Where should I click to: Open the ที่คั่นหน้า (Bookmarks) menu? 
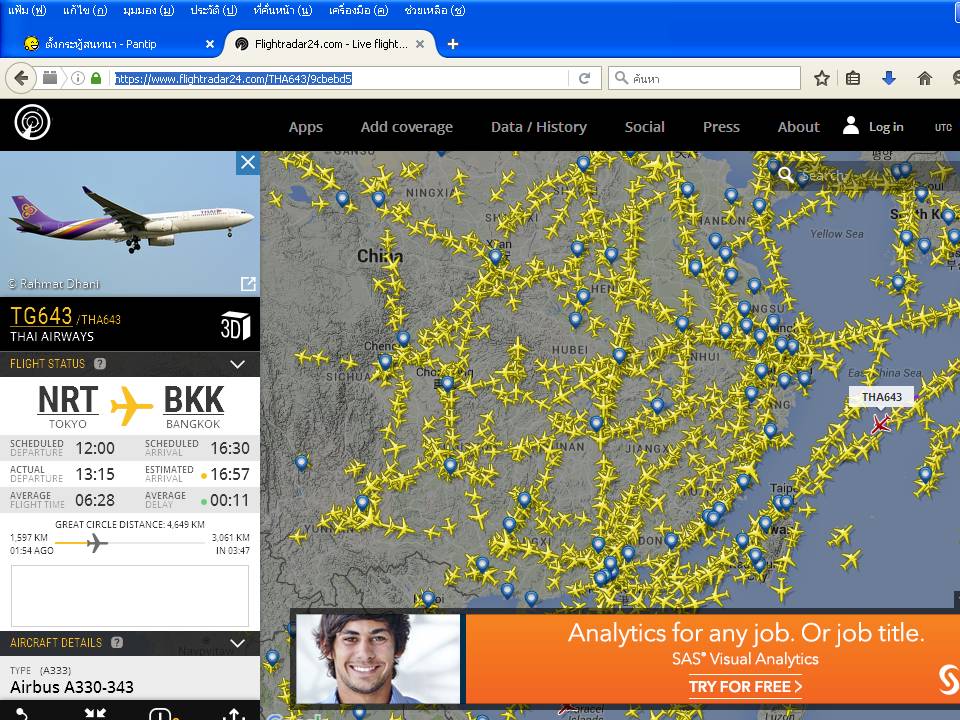[282, 10]
